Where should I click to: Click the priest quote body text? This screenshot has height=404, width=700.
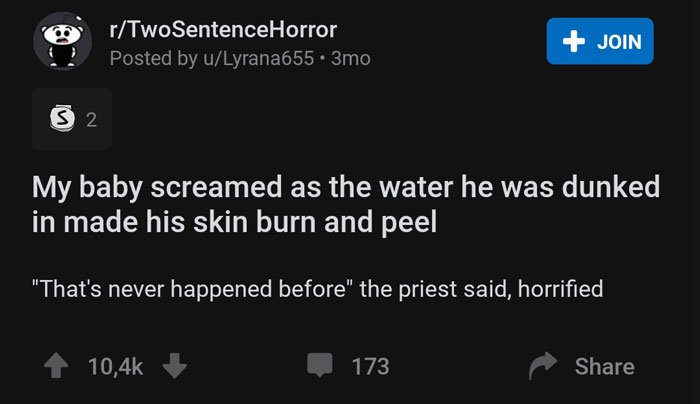[x=317, y=289]
